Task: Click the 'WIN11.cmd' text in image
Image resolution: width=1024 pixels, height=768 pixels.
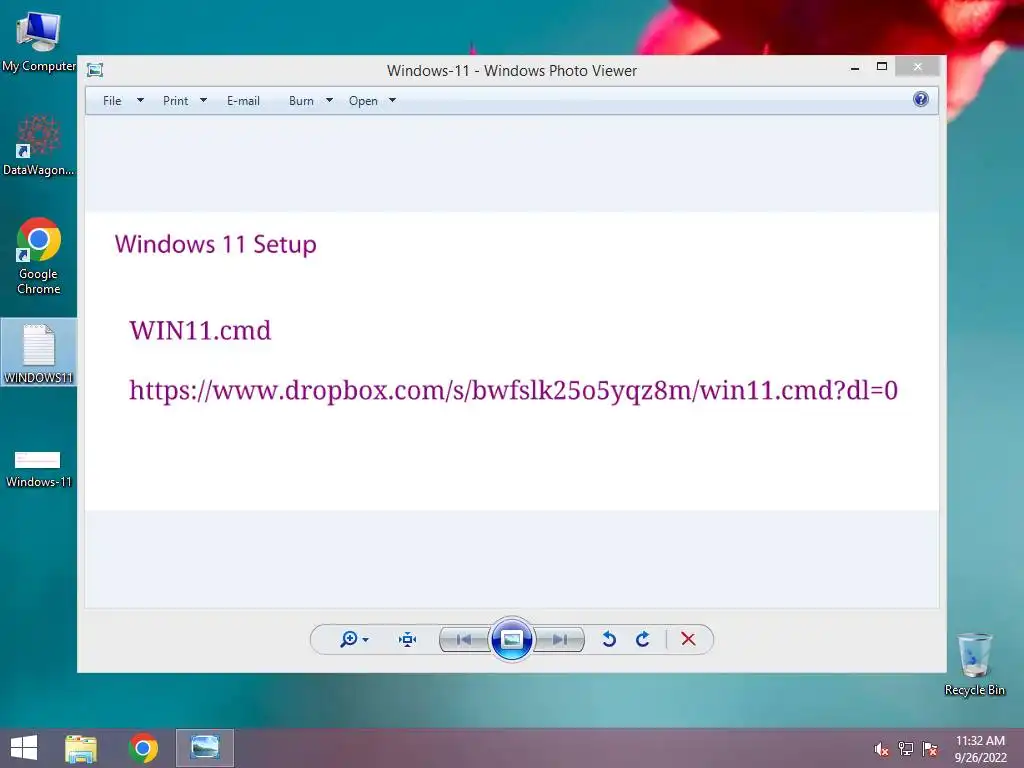Action: (x=200, y=330)
